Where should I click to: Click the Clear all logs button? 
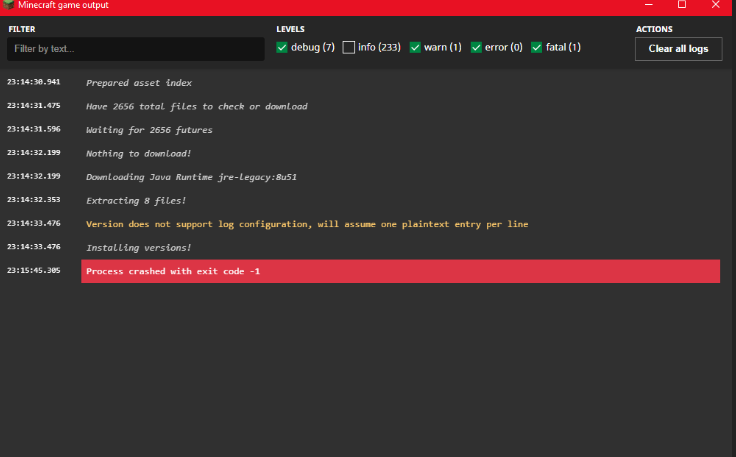(678, 49)
